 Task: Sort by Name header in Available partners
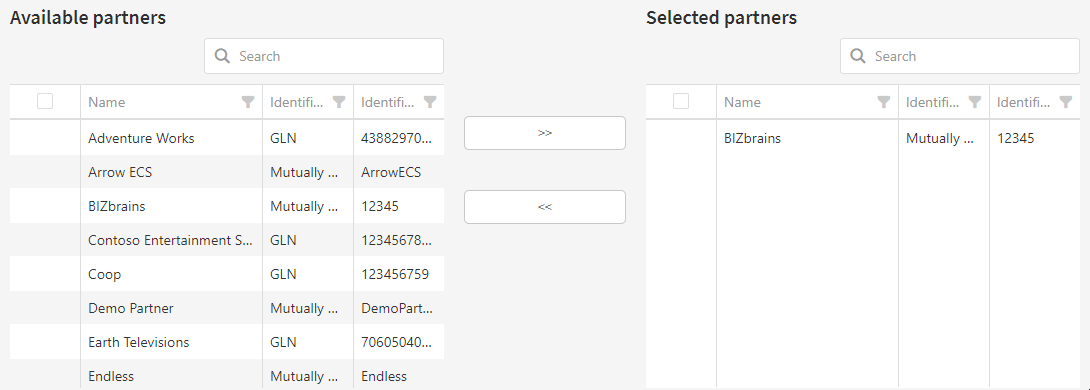click(x=107, y=102)
